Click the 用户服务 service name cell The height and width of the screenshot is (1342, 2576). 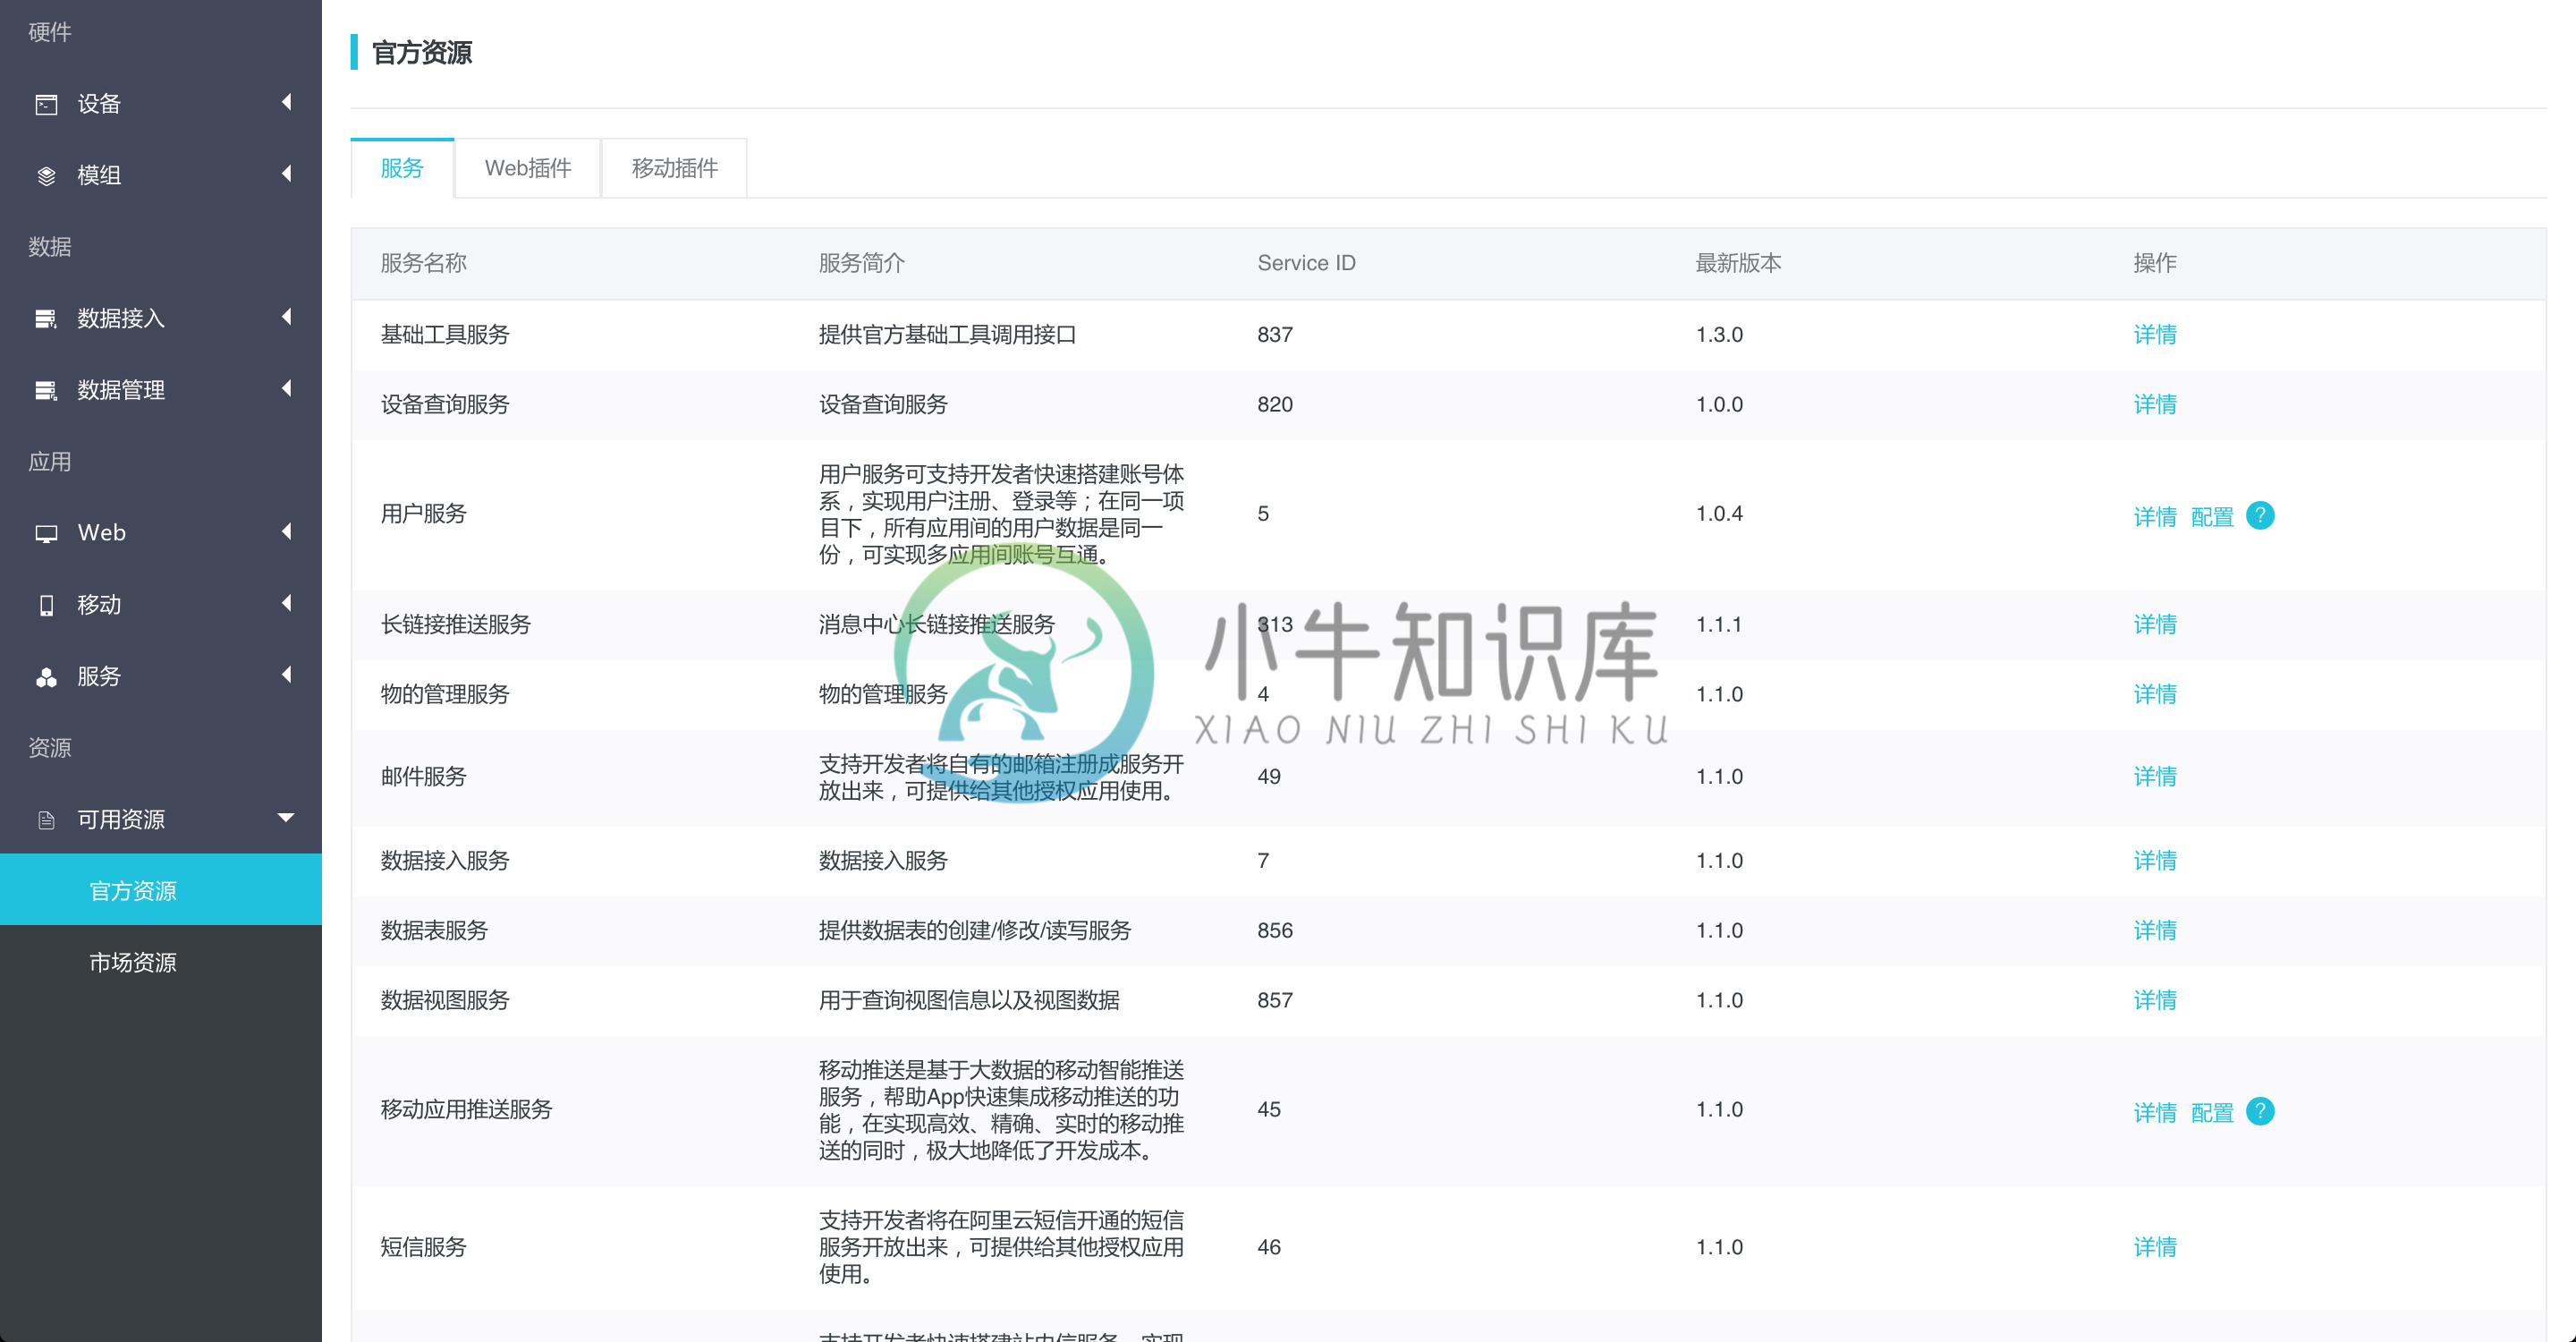click(424, 514)
